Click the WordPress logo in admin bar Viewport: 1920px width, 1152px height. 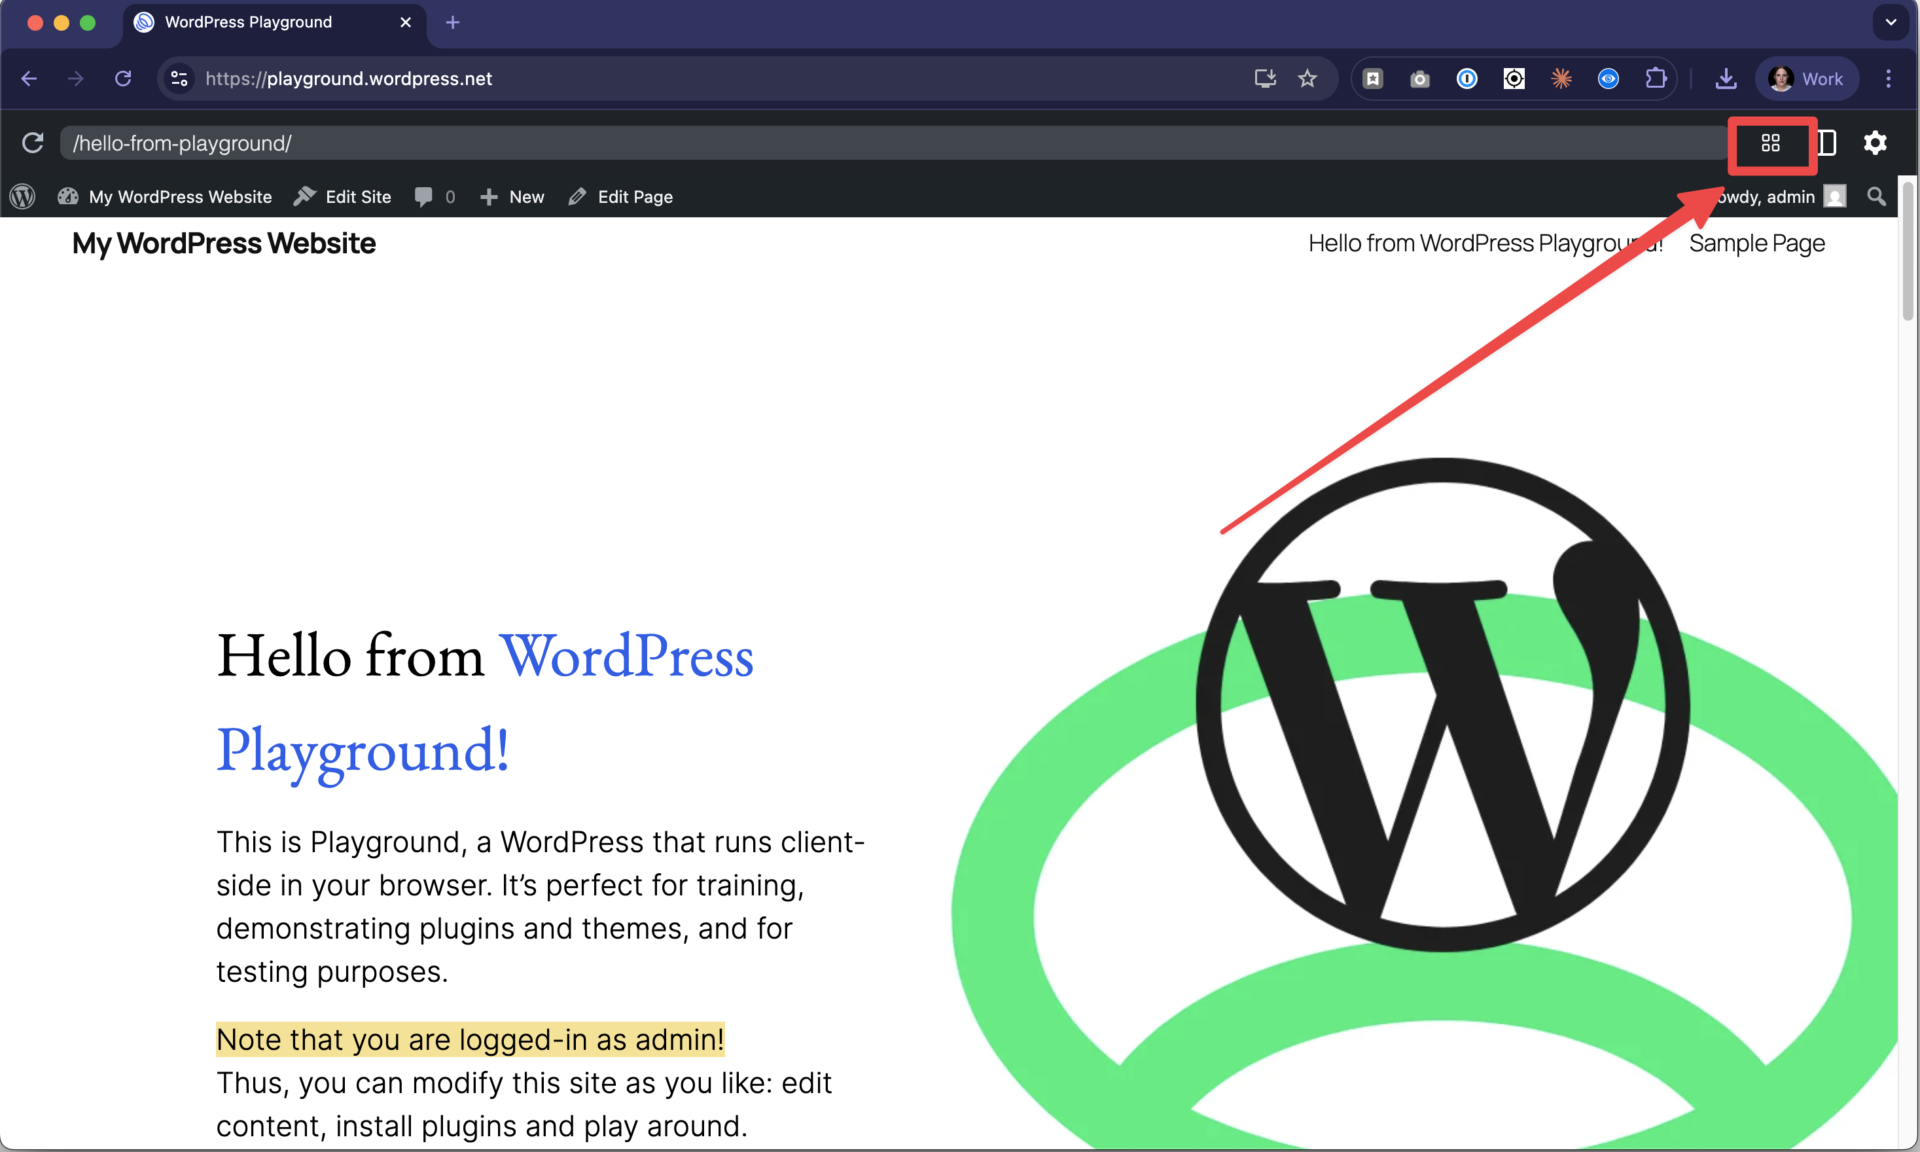coord(22,196)
